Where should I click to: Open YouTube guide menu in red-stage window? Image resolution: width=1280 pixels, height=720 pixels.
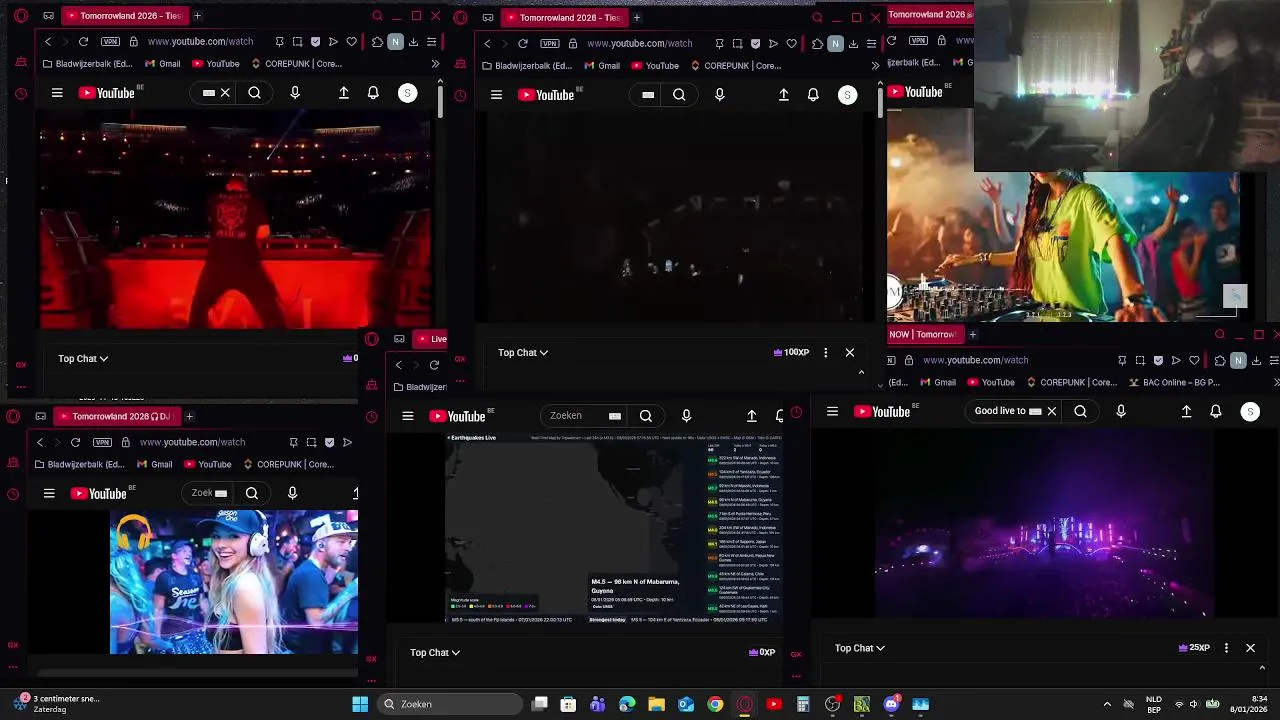(57, 93)
